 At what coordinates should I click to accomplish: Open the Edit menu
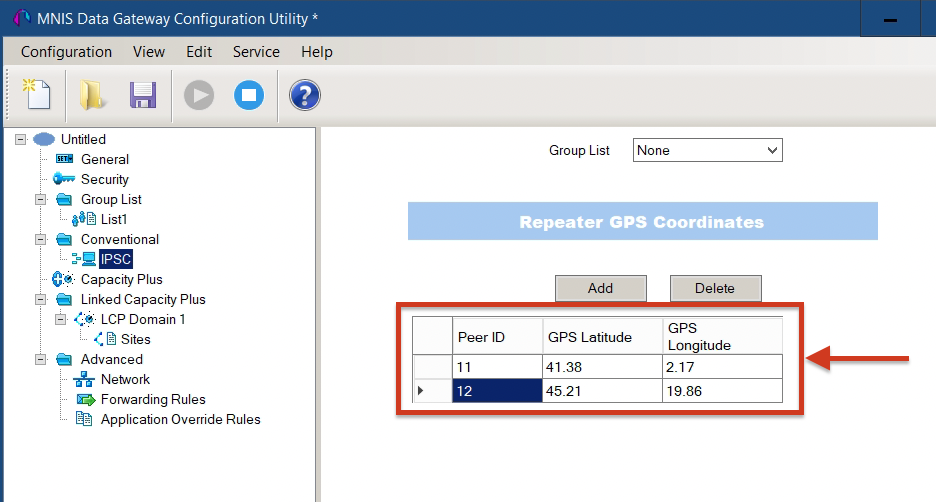(199, 52)
